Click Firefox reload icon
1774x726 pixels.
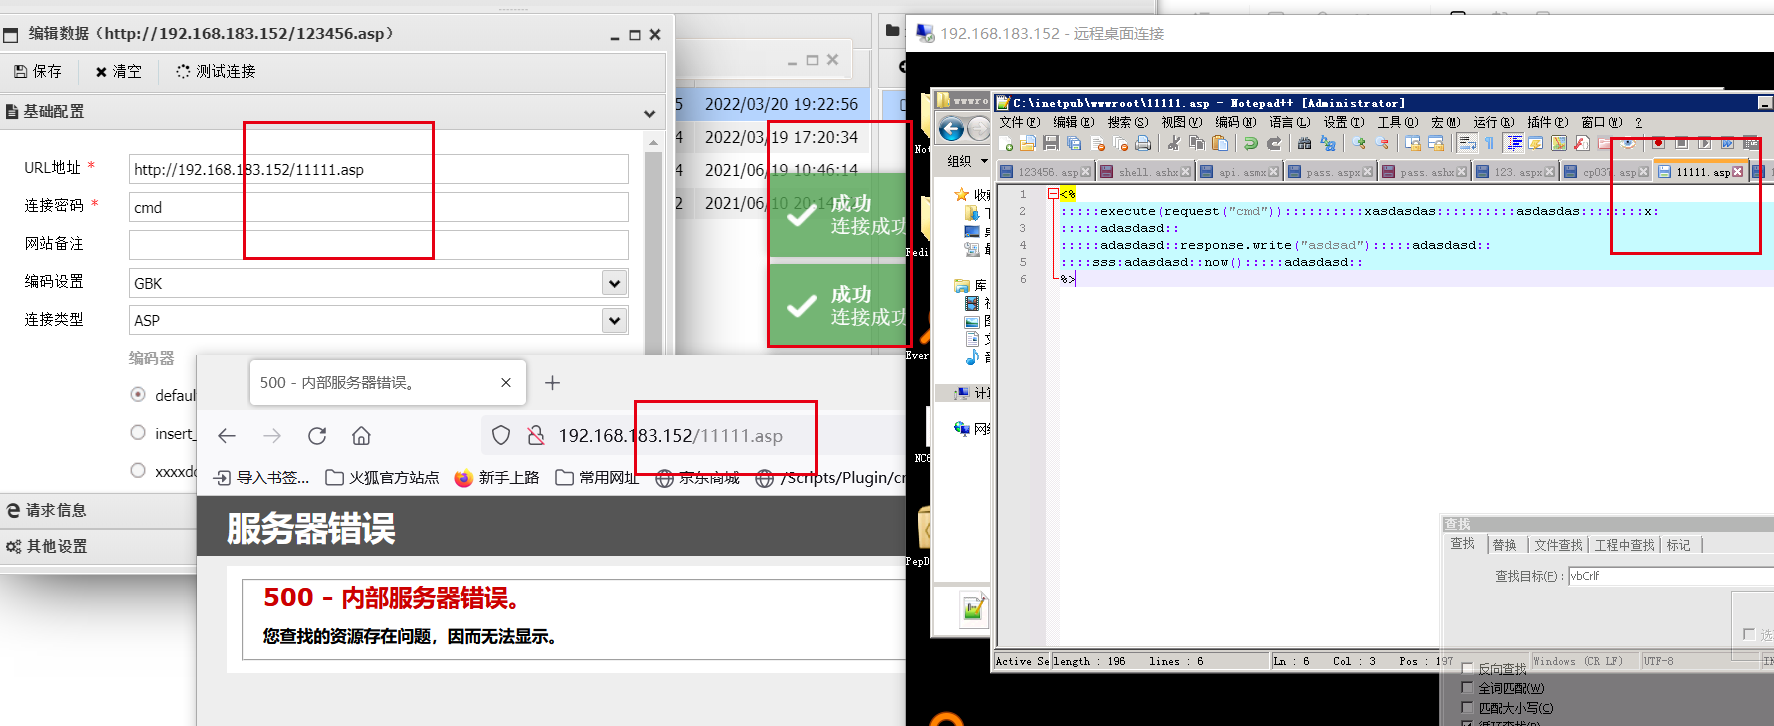[317, 436]
